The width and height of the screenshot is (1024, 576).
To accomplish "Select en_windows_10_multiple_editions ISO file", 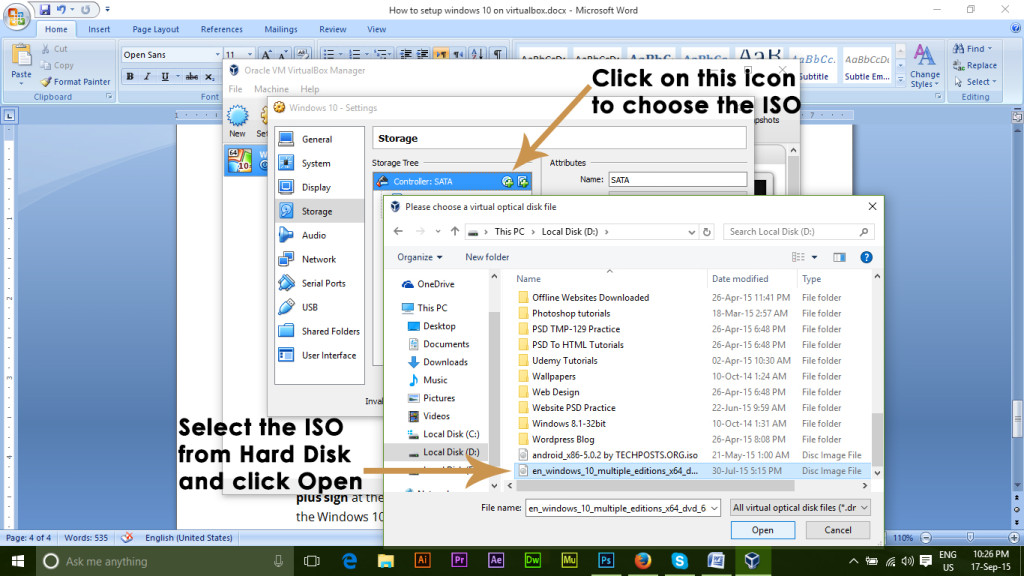I will (x=614, y=471).
